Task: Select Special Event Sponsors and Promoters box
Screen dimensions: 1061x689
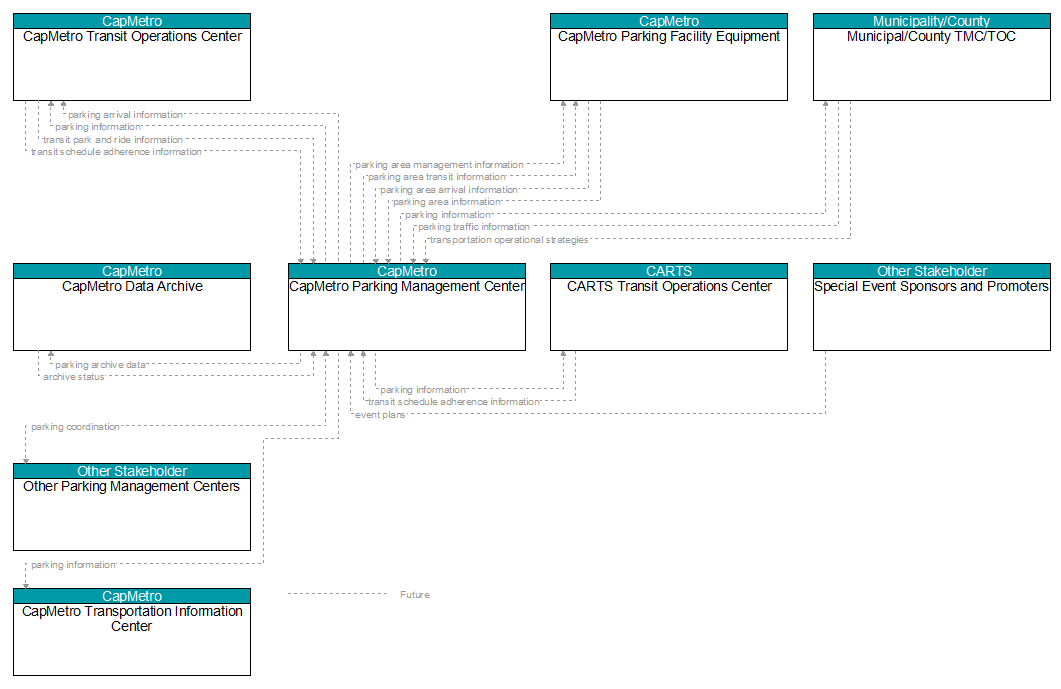Action: coord(931,307)
